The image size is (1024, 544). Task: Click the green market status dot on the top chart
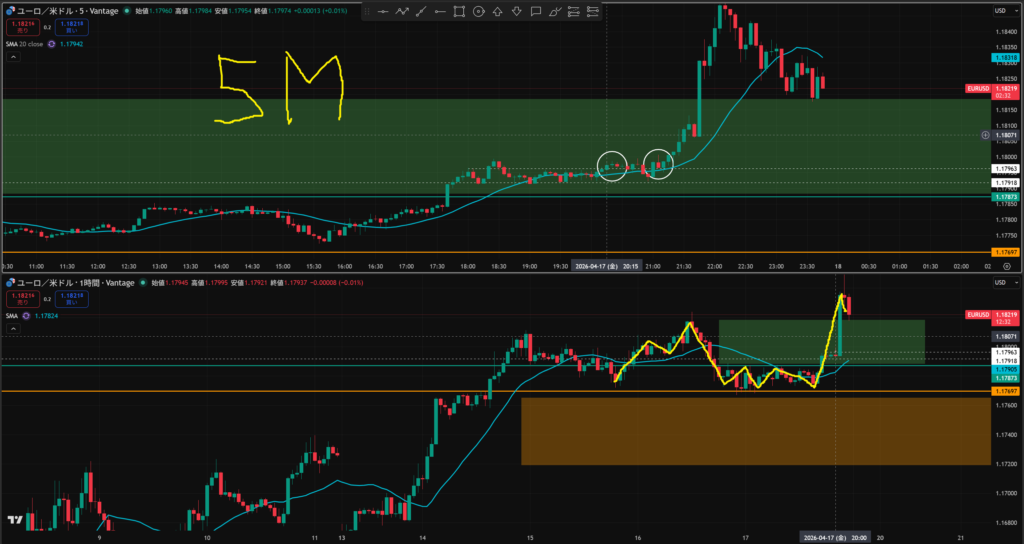129,11
